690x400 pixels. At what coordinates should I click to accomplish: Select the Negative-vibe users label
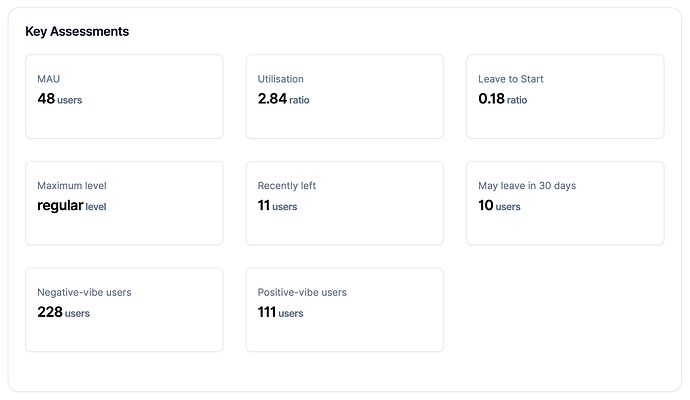(x=84, y=292)
